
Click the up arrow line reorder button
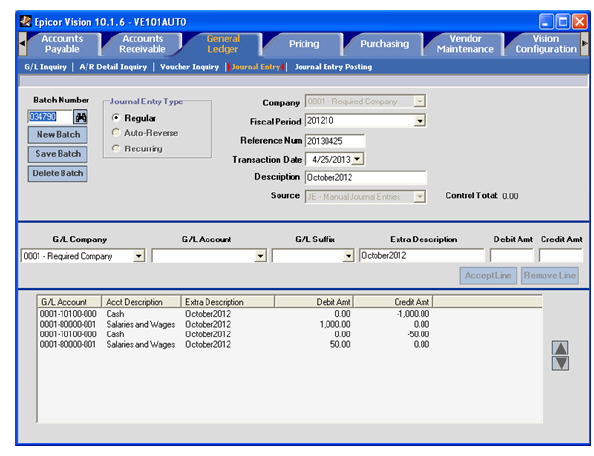tap(560, 347)
